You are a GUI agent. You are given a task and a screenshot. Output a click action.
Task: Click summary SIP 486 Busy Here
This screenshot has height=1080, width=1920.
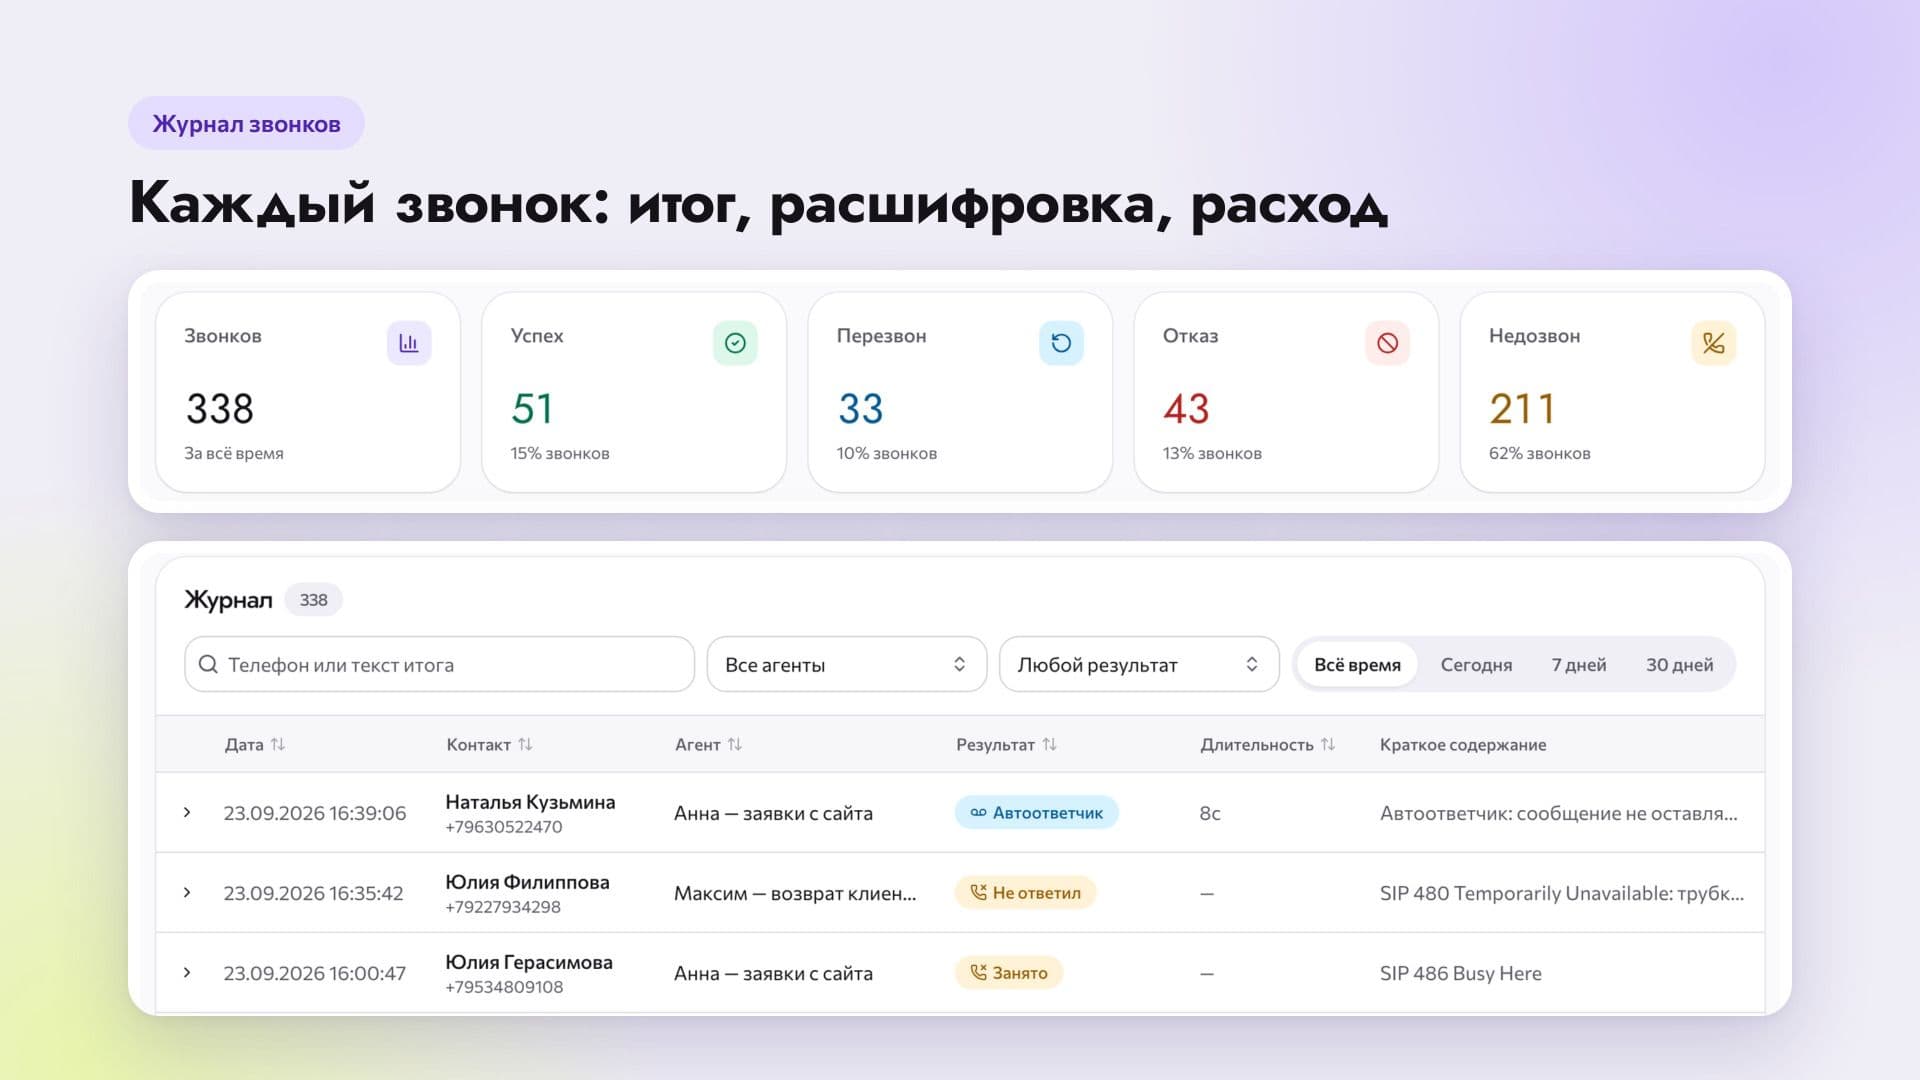(1461, 972)
